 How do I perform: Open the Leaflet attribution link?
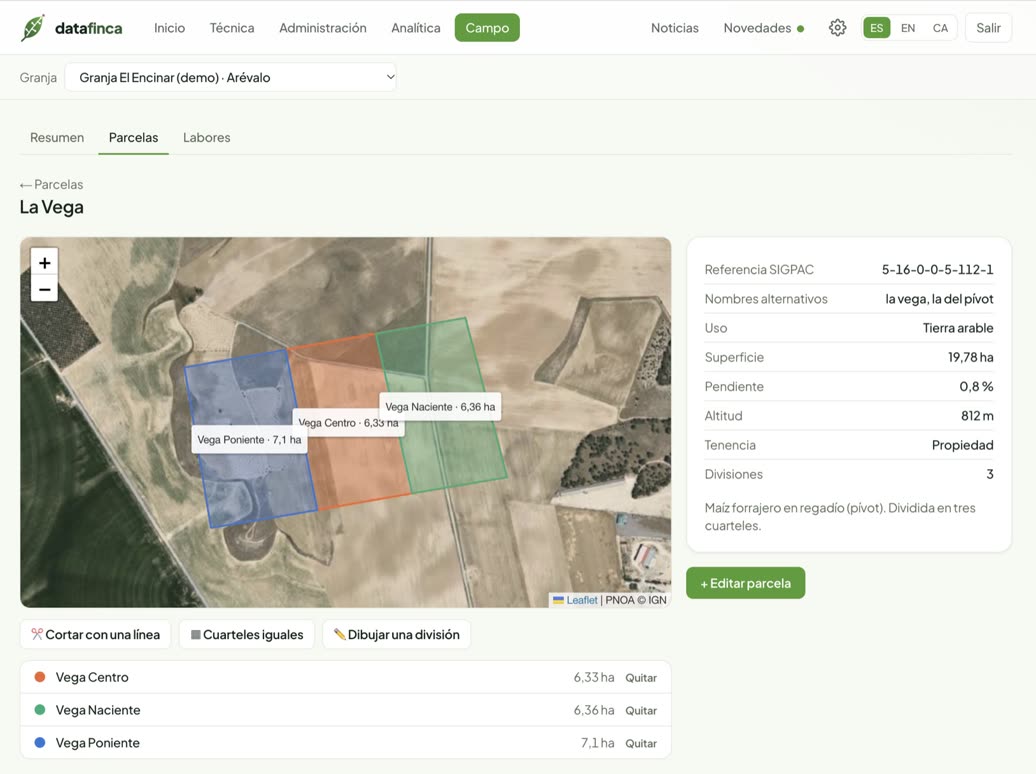tap(581, 600)
